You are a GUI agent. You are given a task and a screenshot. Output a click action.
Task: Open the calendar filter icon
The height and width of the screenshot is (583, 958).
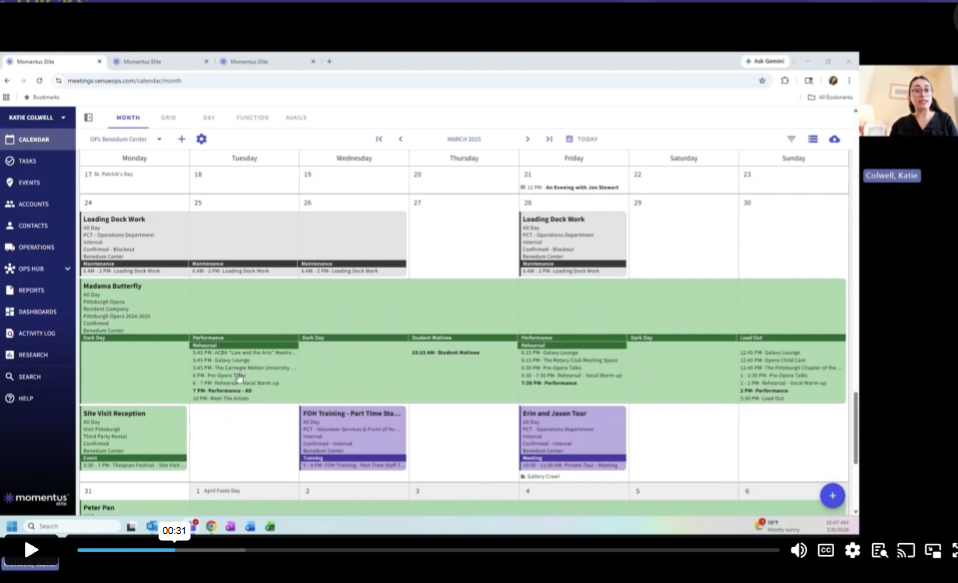(791, 139)
